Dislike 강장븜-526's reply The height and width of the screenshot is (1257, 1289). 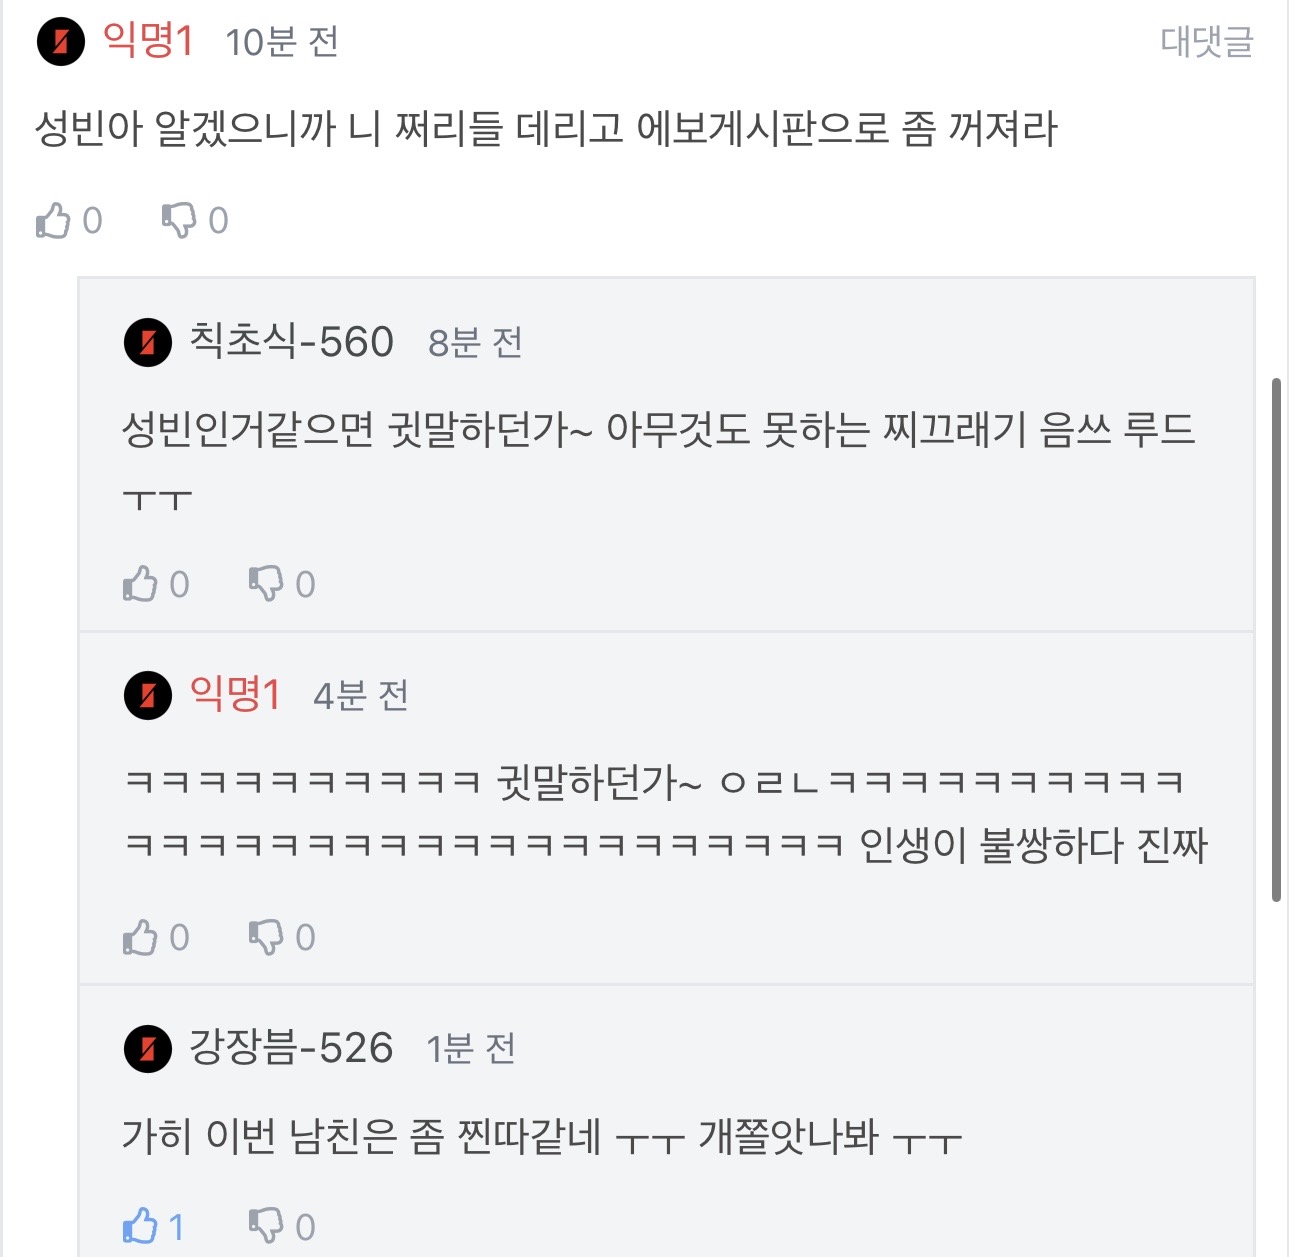point(267,1226)
